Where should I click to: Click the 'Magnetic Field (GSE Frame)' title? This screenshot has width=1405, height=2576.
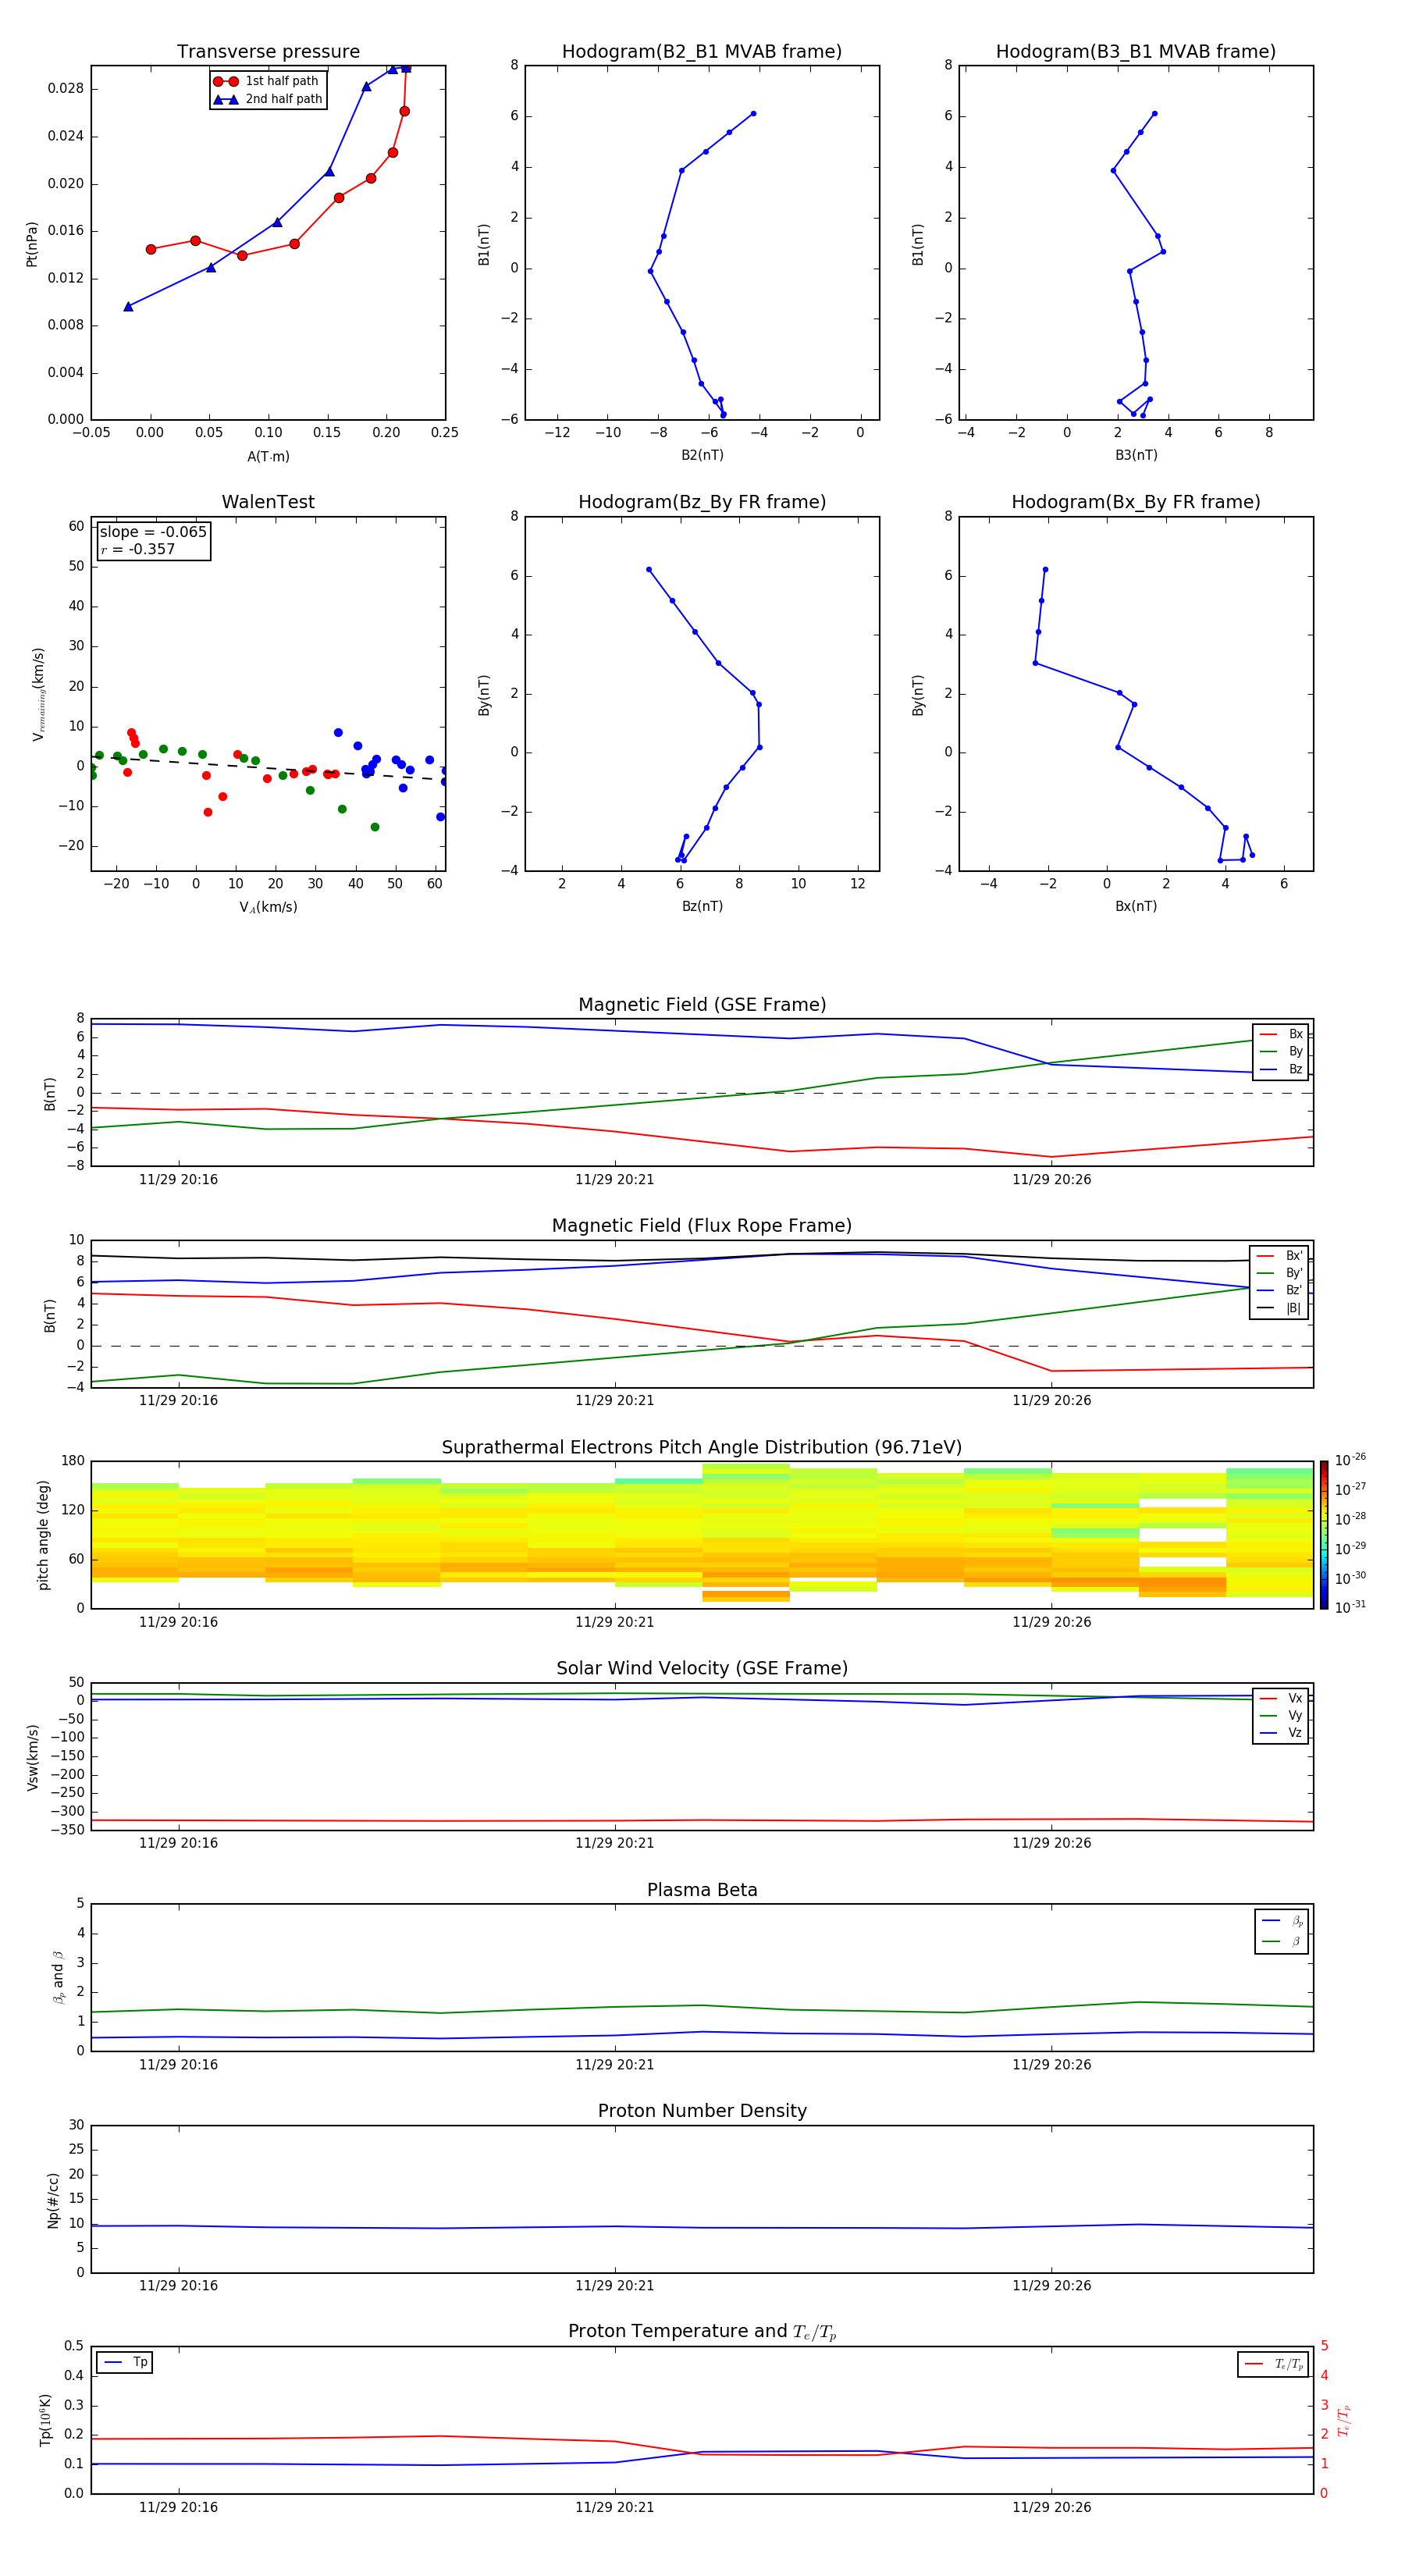(702, 1005)
